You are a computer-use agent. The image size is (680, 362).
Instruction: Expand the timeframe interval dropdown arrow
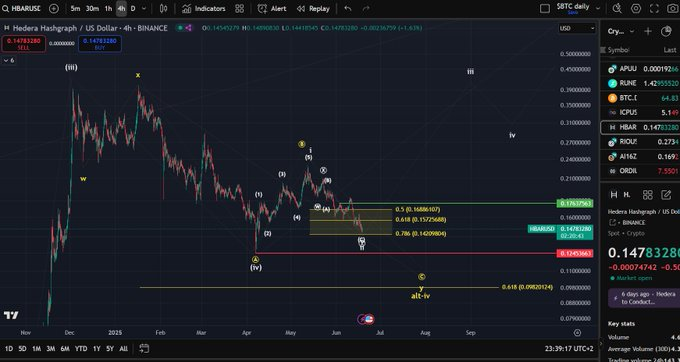click(144, 9)
